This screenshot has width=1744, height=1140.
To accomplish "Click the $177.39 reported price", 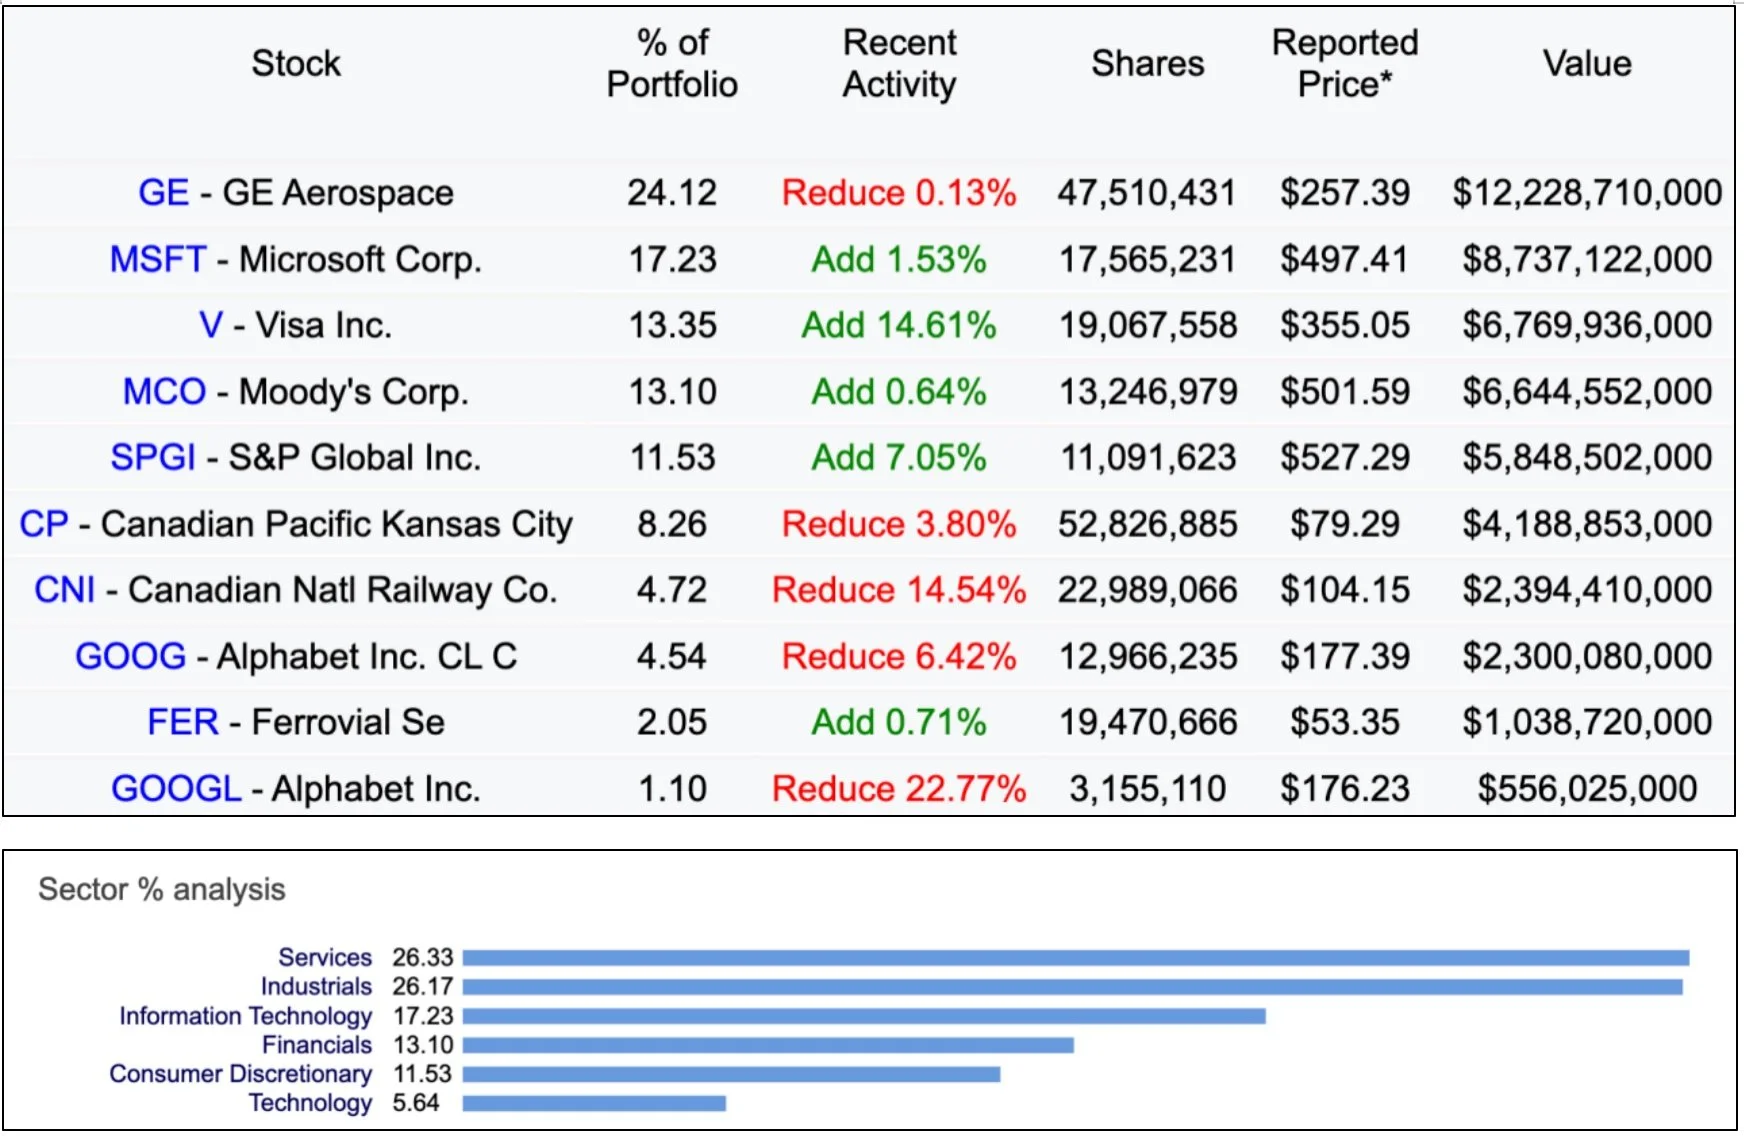I will point(1345,656).
